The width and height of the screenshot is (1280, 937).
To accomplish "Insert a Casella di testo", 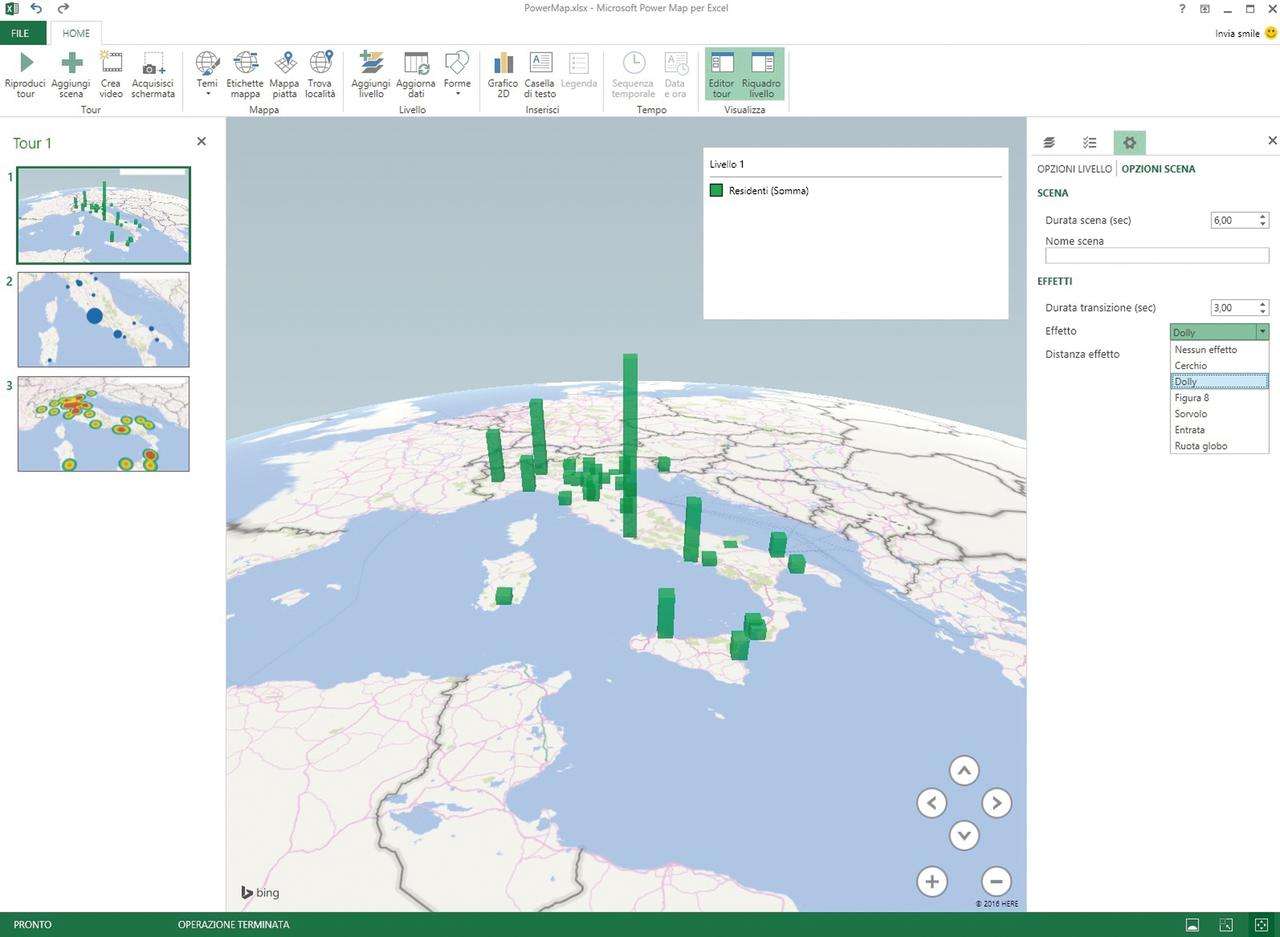I will click(x=540, y=64).
